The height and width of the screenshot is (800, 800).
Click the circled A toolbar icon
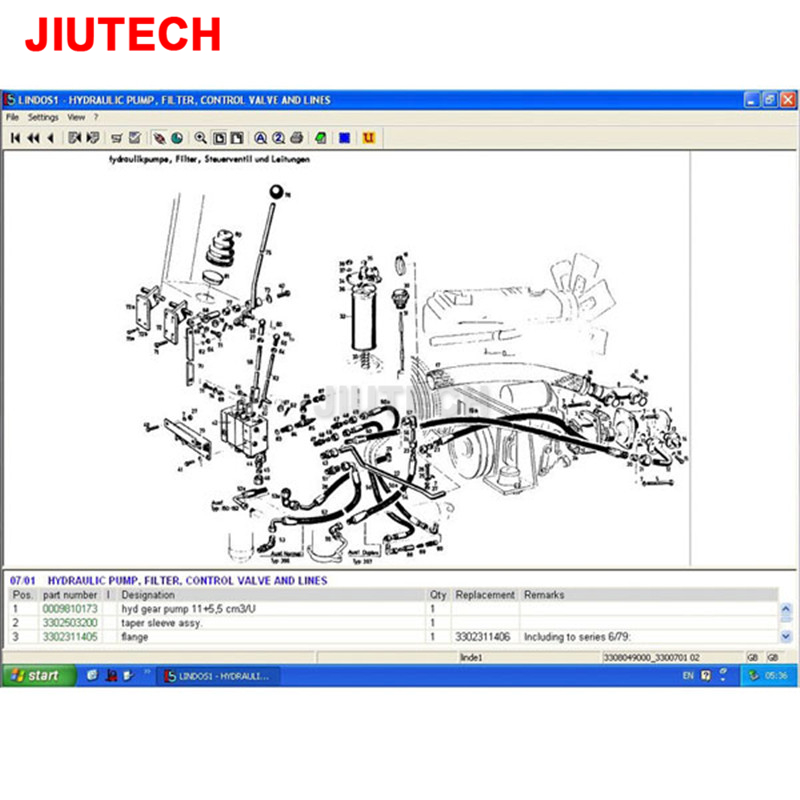[260, 138]
